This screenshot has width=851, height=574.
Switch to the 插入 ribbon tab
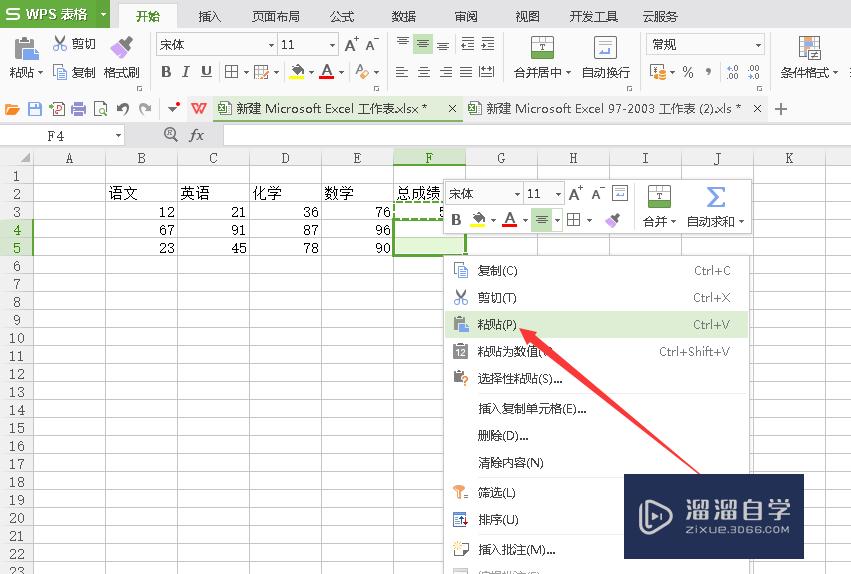pos(209,16)
